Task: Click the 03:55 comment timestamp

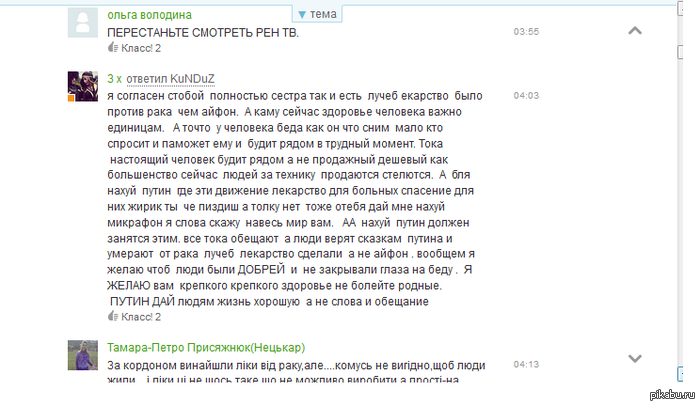Action: [526, 32]
